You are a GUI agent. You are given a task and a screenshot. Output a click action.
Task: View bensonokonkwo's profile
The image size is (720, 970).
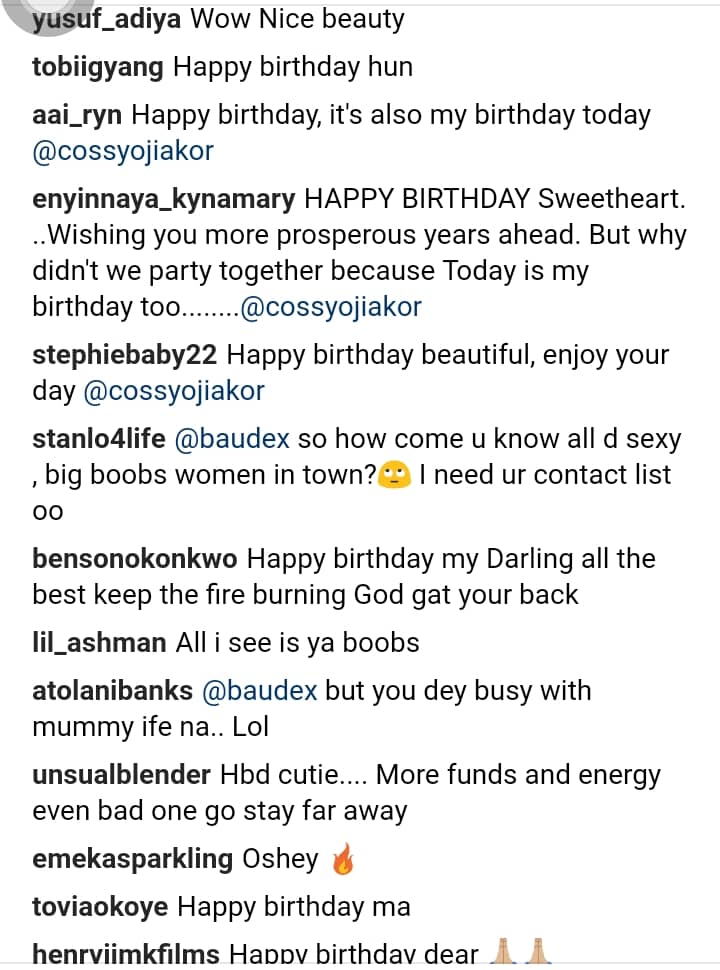[x=134, y=558]
